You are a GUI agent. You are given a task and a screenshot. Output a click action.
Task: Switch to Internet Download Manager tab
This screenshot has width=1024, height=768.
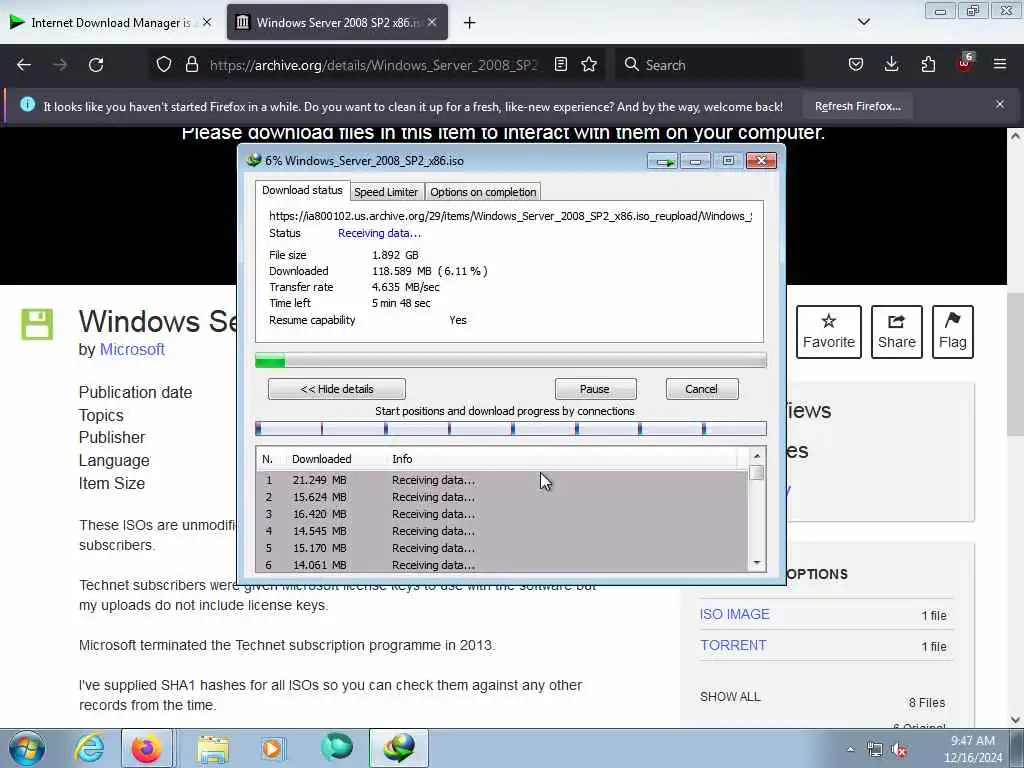point(111,22)
